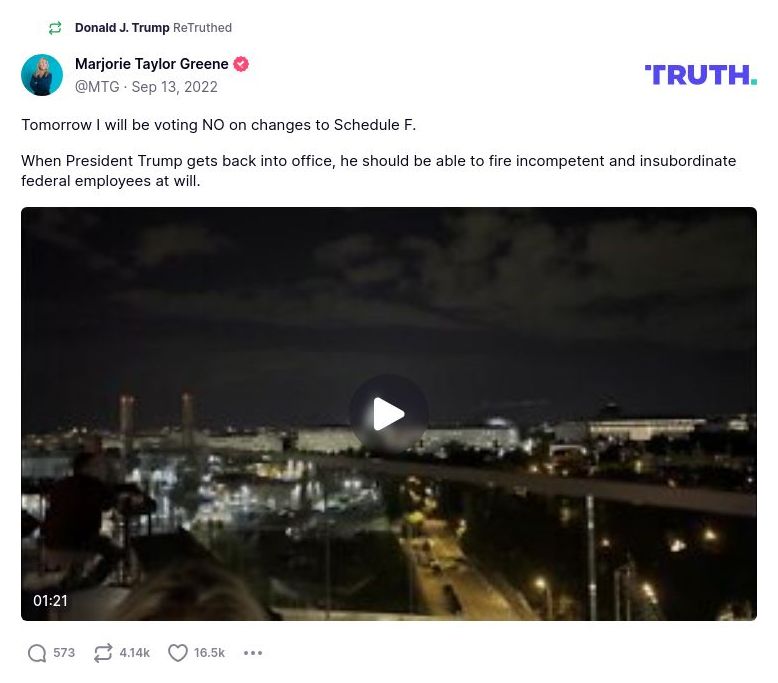This screenshot has height=683, width=778.
Task: Like the post with the heart icon
Action: [178, 653]
